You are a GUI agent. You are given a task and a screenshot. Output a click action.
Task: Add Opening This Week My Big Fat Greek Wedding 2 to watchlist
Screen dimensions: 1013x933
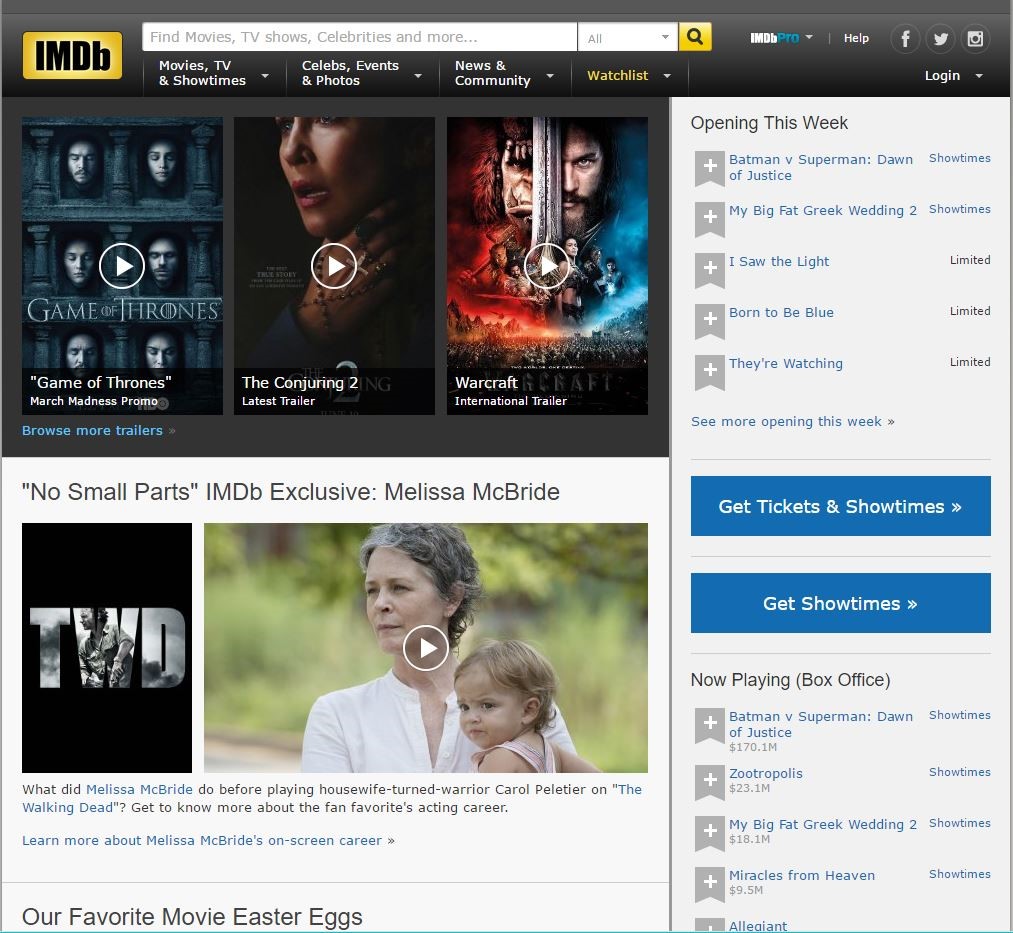pos(709,220)
